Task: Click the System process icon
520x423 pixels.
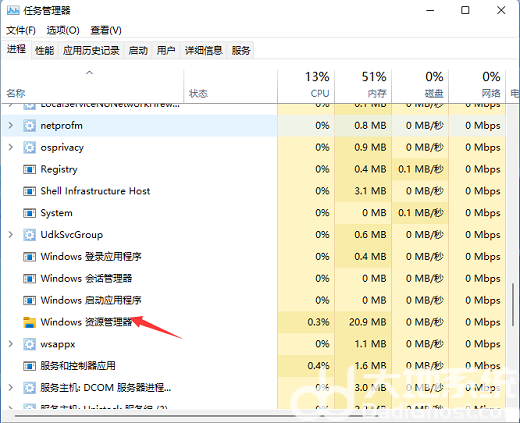Action: [29, 213]
